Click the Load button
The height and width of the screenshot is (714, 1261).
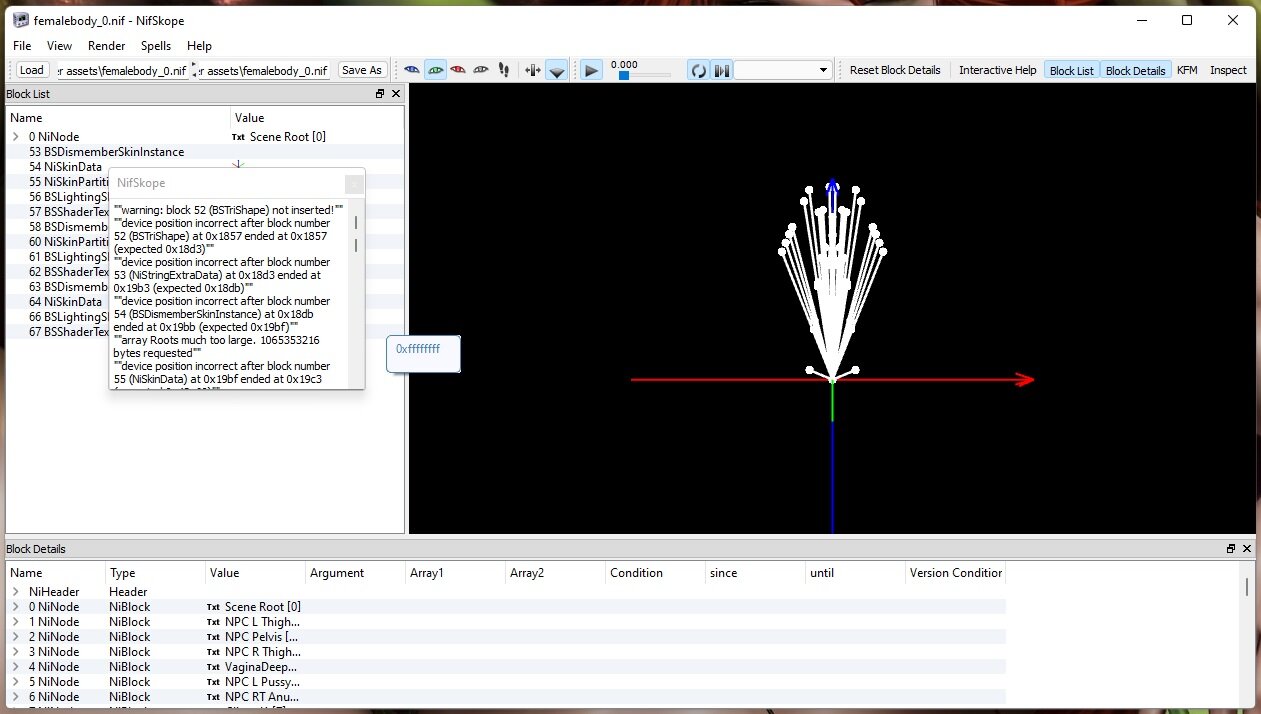32,70
